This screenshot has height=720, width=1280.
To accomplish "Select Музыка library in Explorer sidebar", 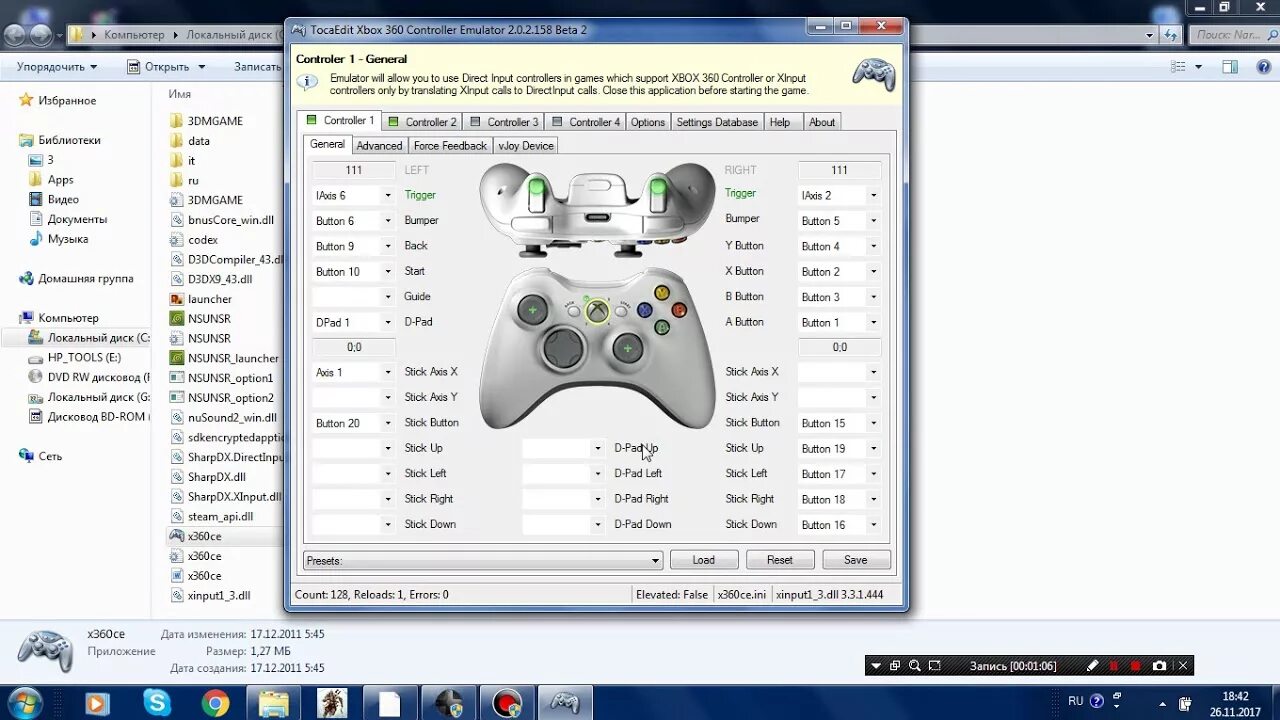I will (x=67, y=239).
